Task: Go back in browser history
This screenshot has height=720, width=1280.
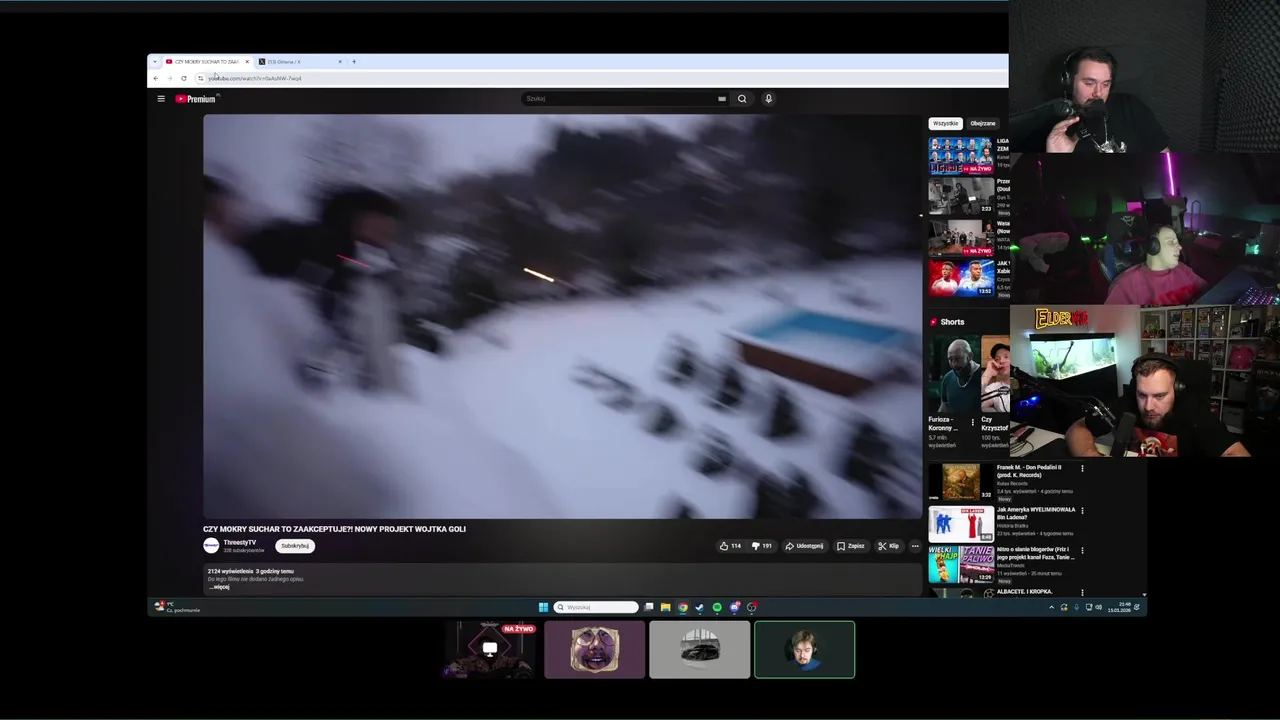Action: coord(155,78)
